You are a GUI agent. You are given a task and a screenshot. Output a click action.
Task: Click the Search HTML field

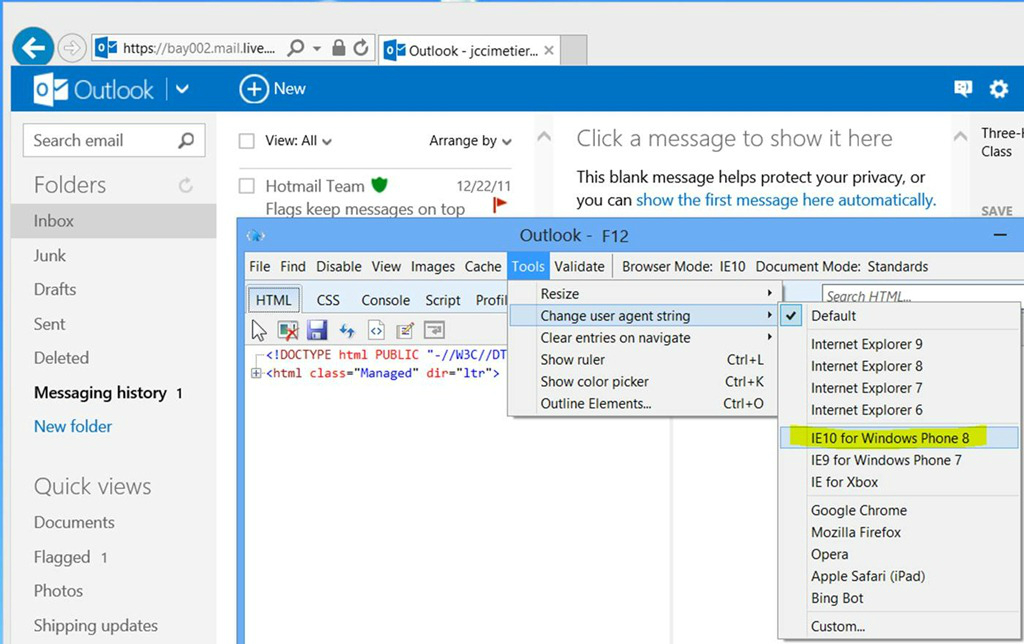point(922,296)
